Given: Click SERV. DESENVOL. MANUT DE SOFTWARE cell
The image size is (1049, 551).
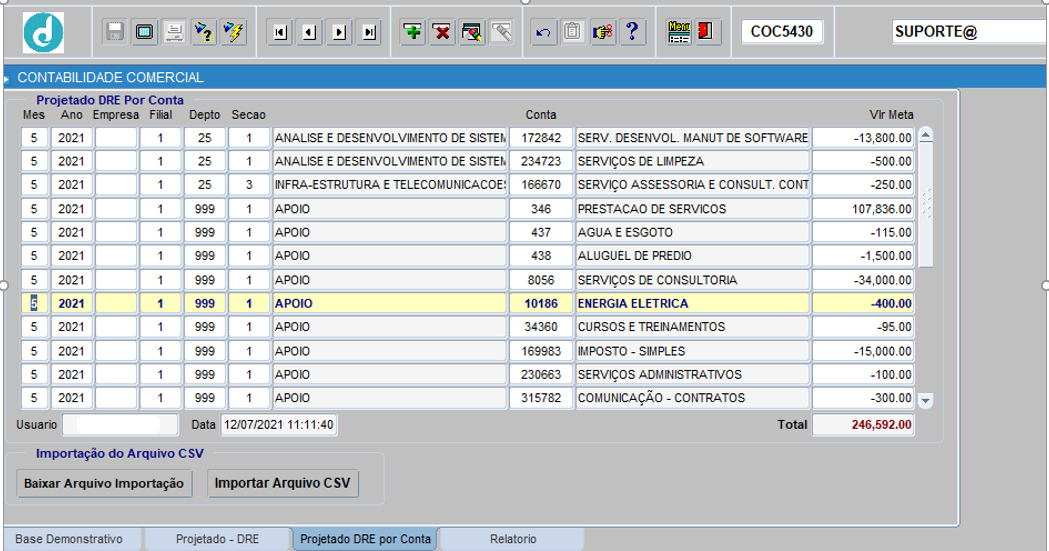Looking at the screenshot, I should tap(692, 138).
